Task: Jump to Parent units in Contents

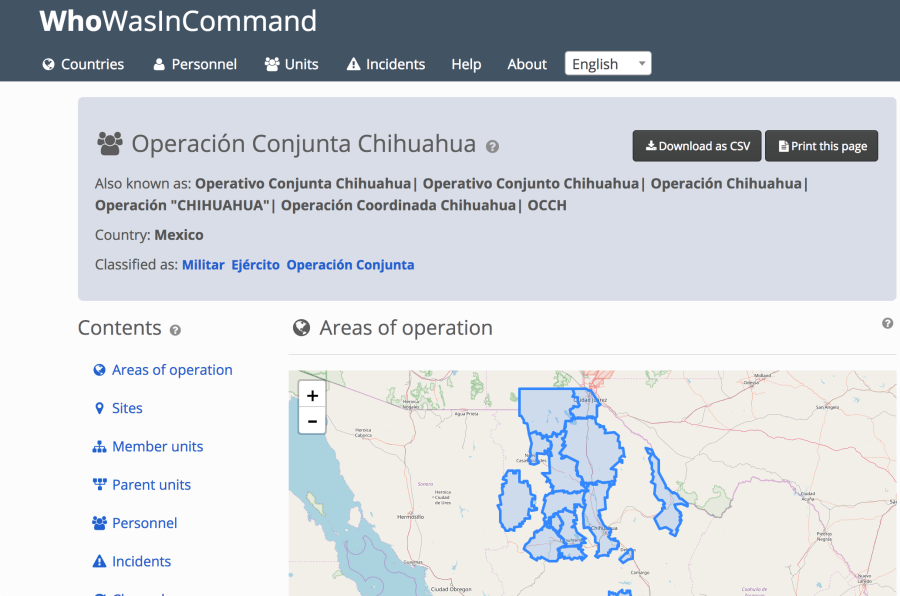Action: coord(151,485)
